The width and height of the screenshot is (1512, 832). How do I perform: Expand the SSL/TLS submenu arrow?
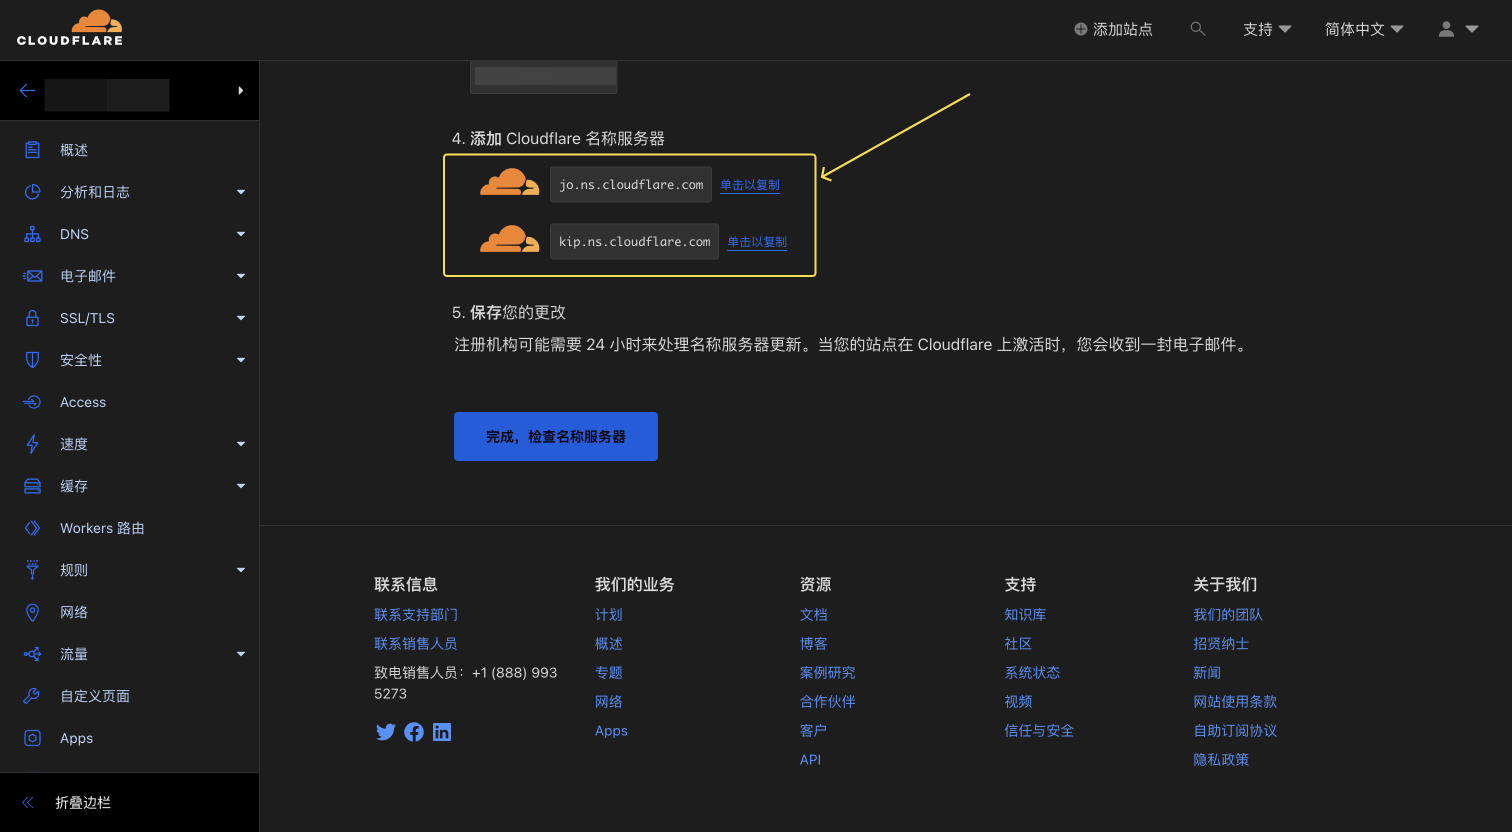coord(241,318)
